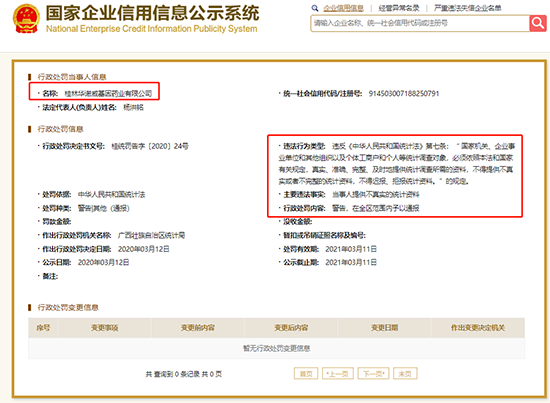Go to 首页 first page button
Viewport: 550px width, 403px height.
(x=306, y=374)
